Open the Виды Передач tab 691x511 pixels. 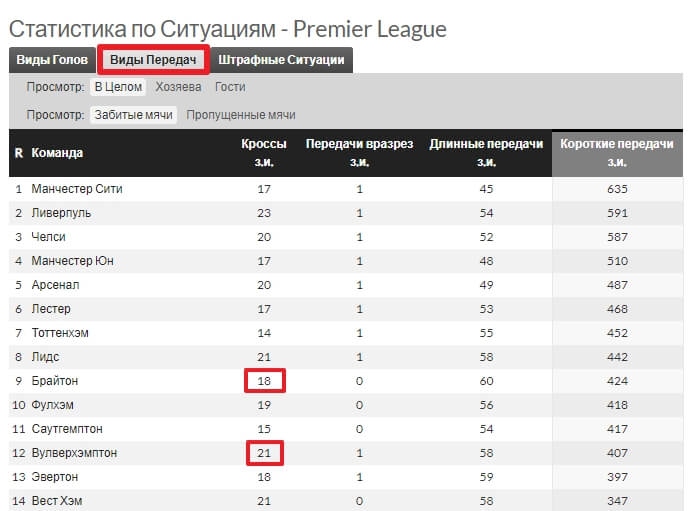coord(153,60)
